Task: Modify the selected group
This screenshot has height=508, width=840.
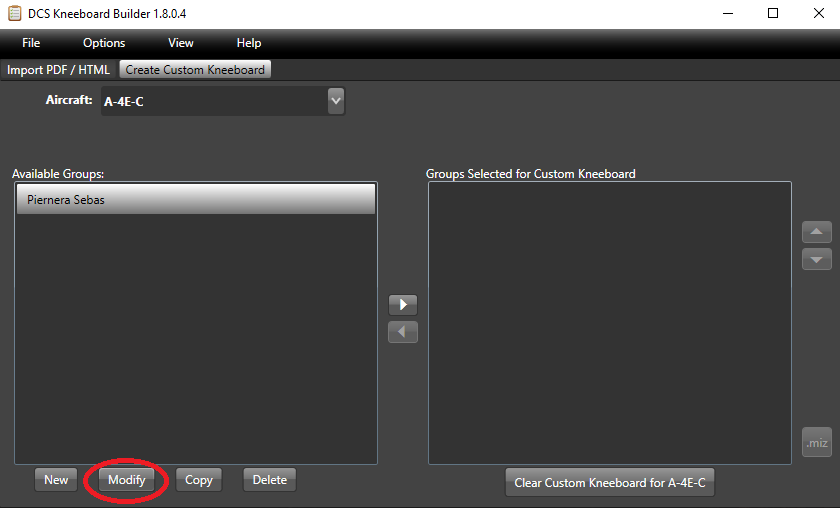Action: tap(126, 480)
